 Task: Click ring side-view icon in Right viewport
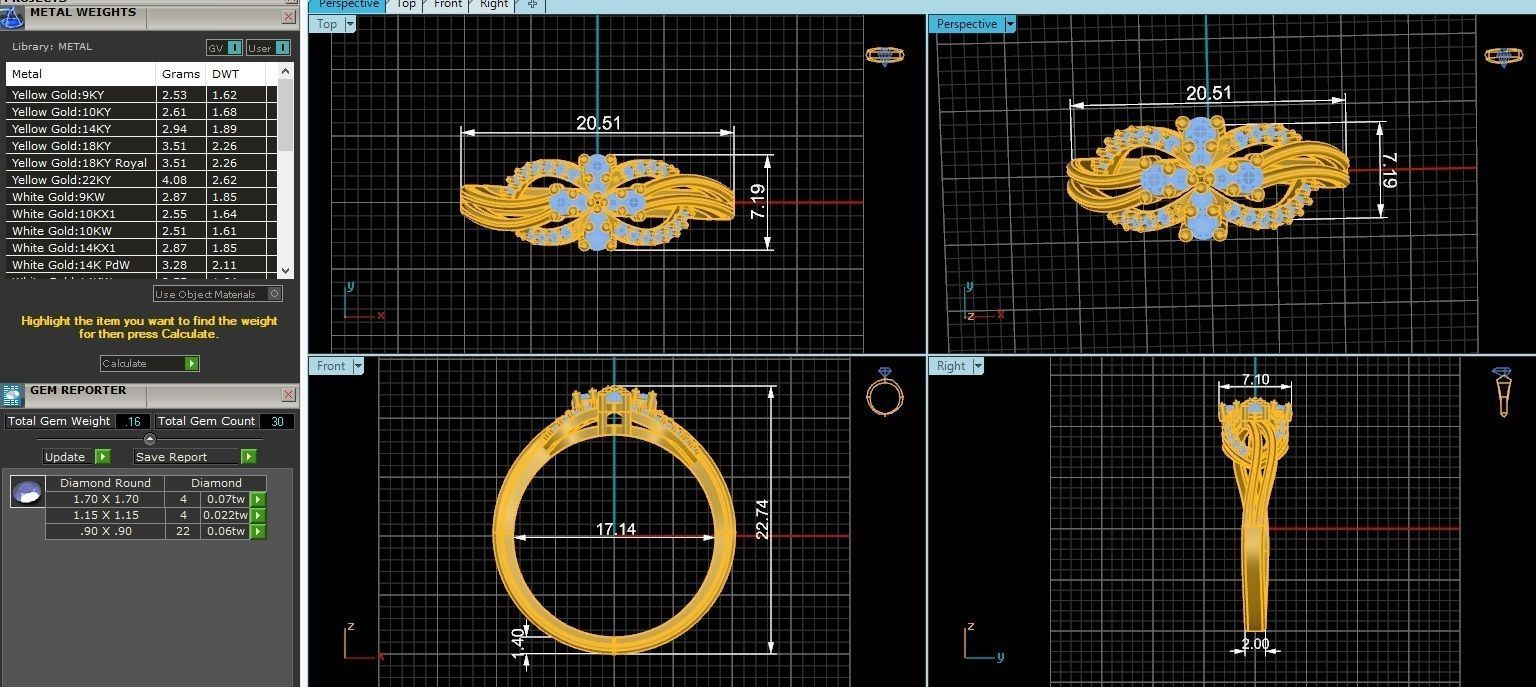pyautogui.click(x=1502, y=392)
